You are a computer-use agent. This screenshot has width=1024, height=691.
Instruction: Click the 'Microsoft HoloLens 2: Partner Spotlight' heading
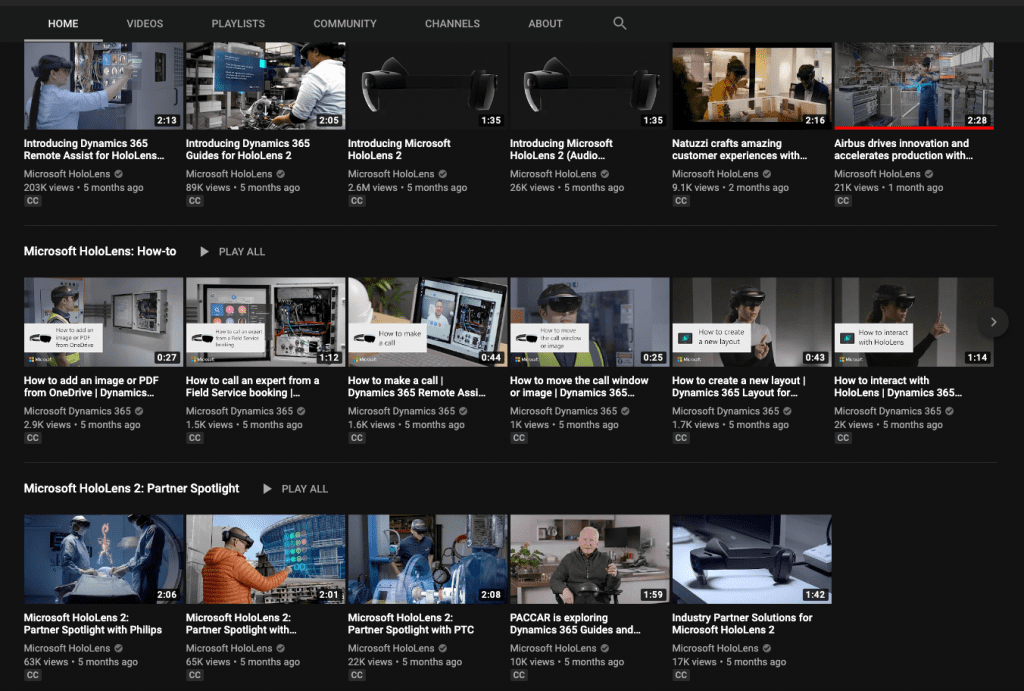[x=132, y=489]
